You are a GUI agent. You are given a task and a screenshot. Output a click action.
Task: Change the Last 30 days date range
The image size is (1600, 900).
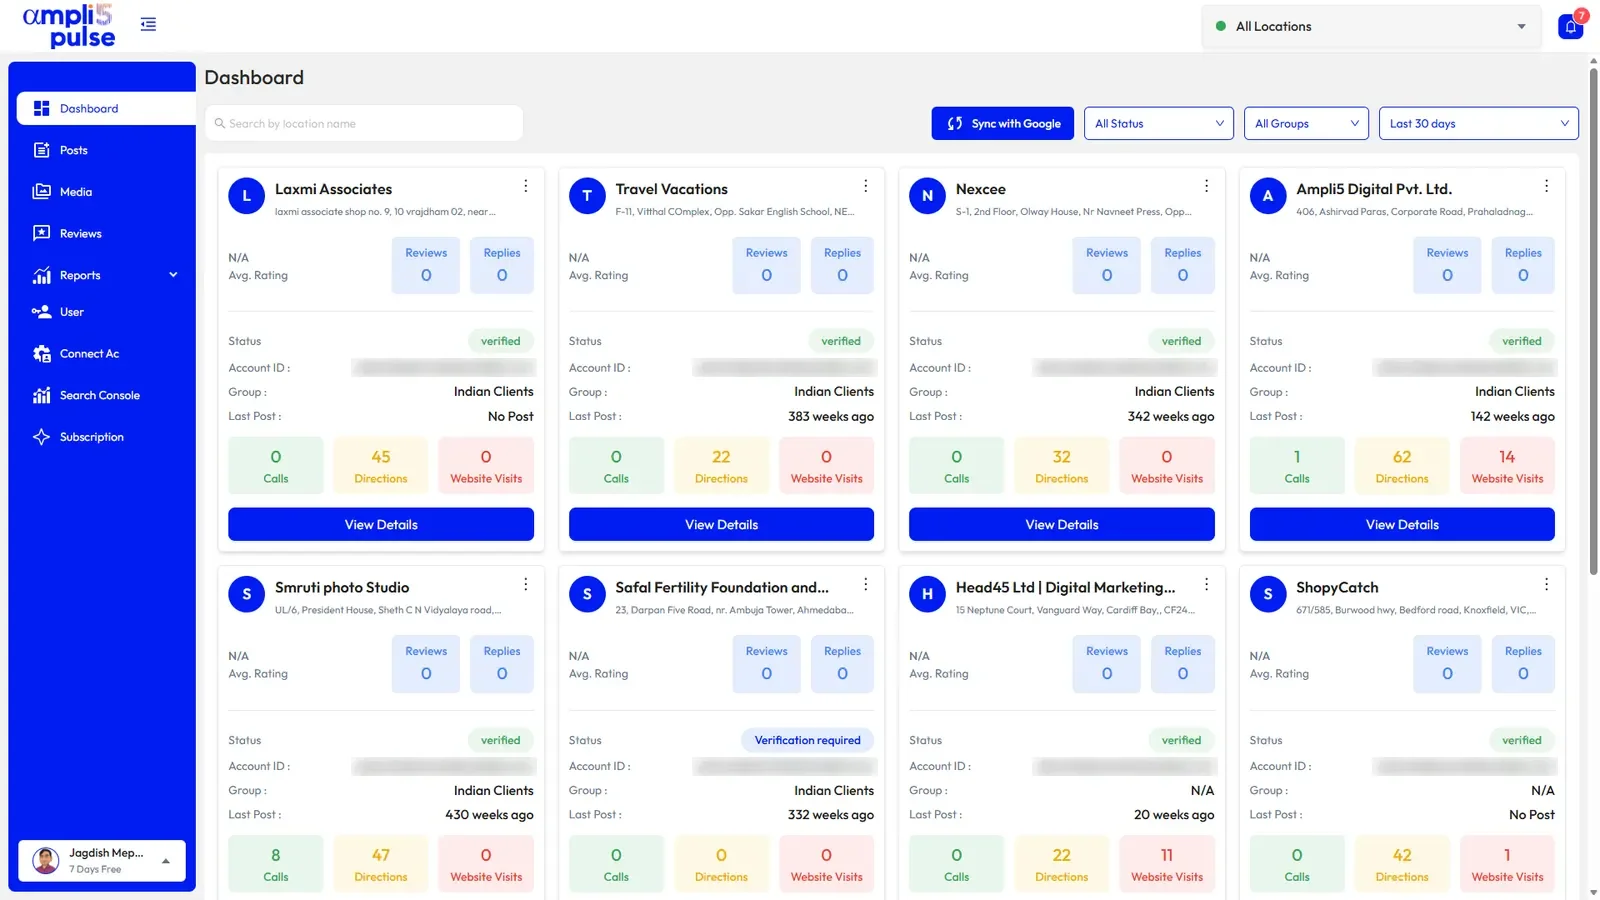(x=1478, y=124)
